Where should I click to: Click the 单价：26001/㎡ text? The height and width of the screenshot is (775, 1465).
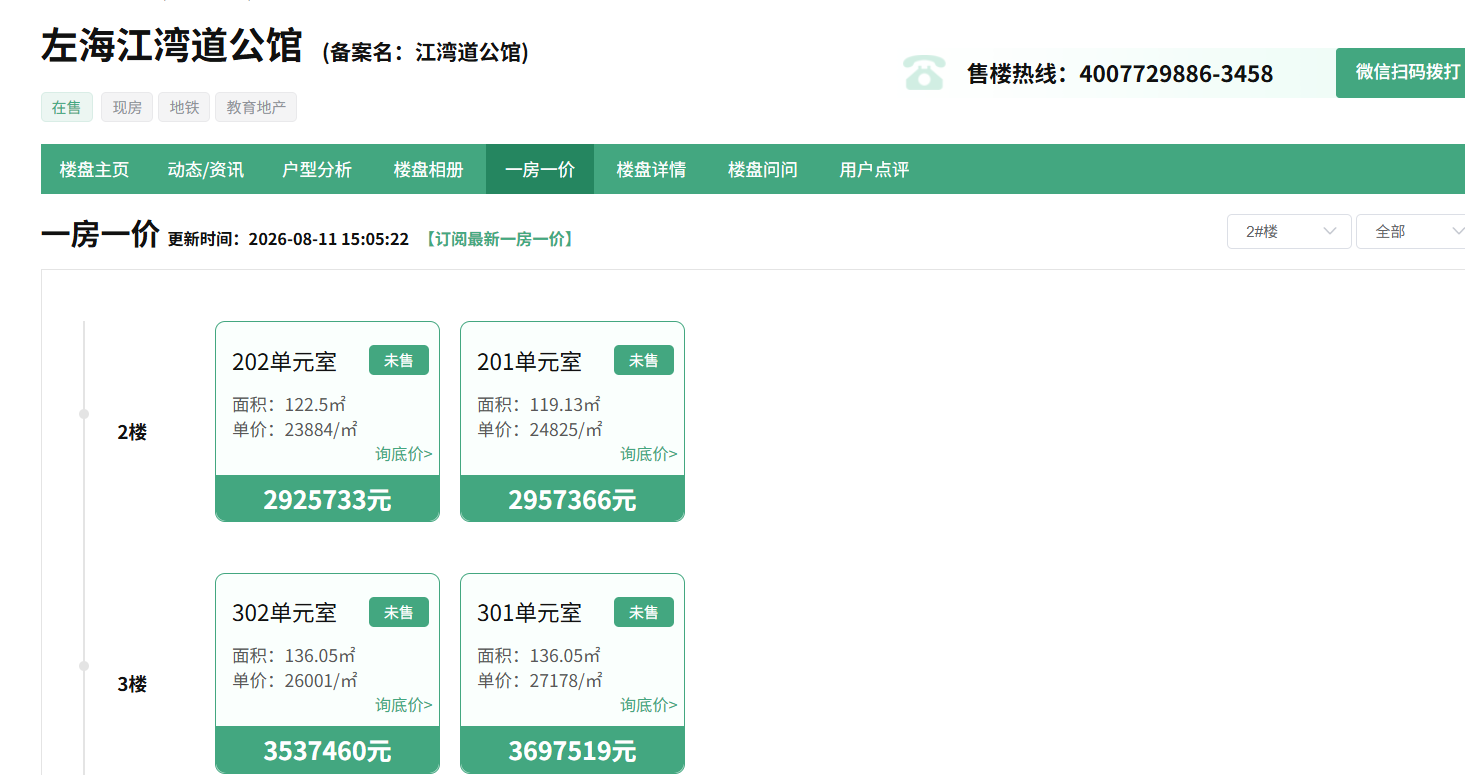(295, 681)
